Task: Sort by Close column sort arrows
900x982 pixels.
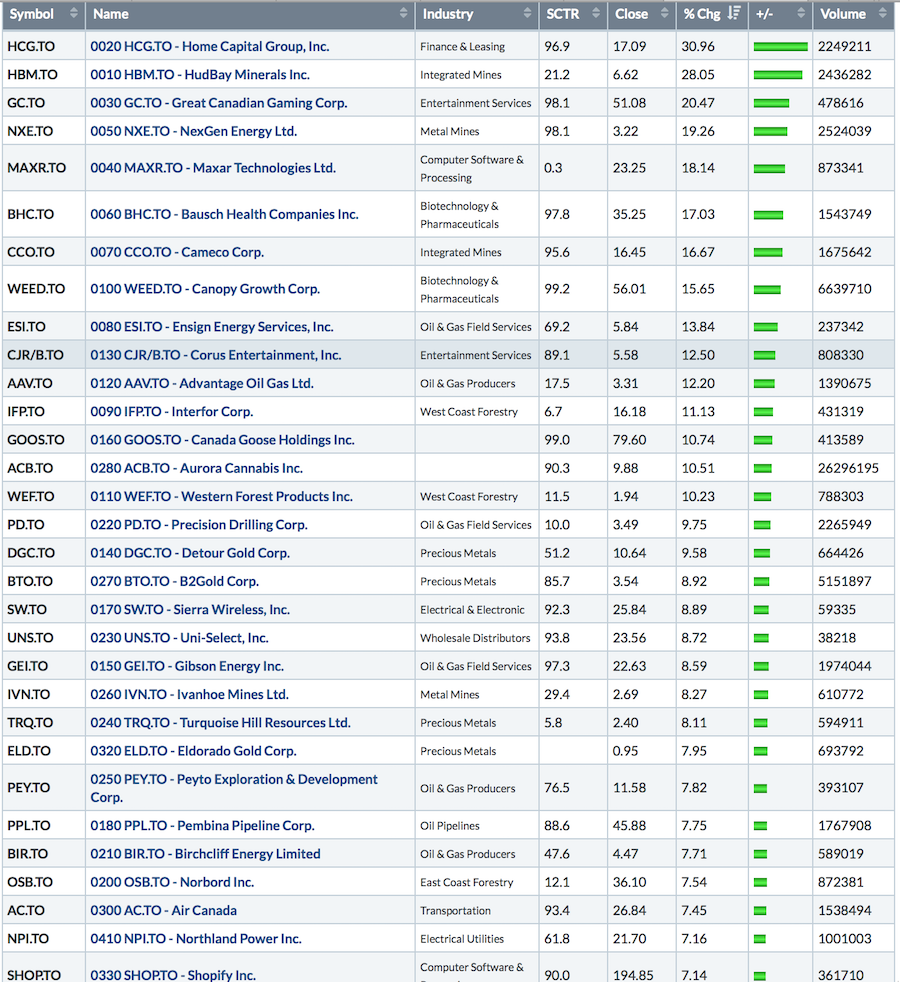Action: pos(665,14)
